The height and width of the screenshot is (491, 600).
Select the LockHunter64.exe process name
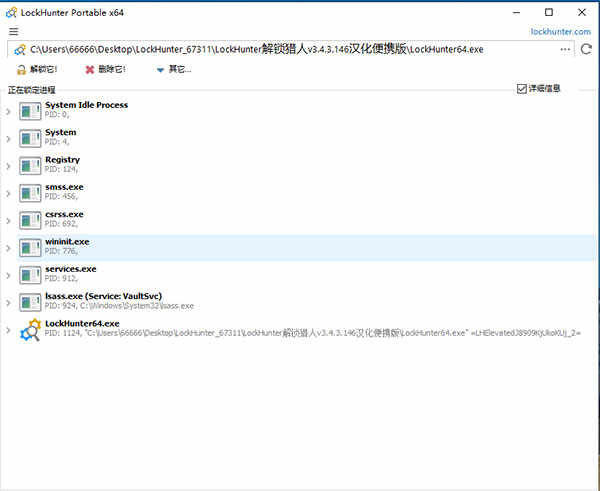[x=82, y=324]
